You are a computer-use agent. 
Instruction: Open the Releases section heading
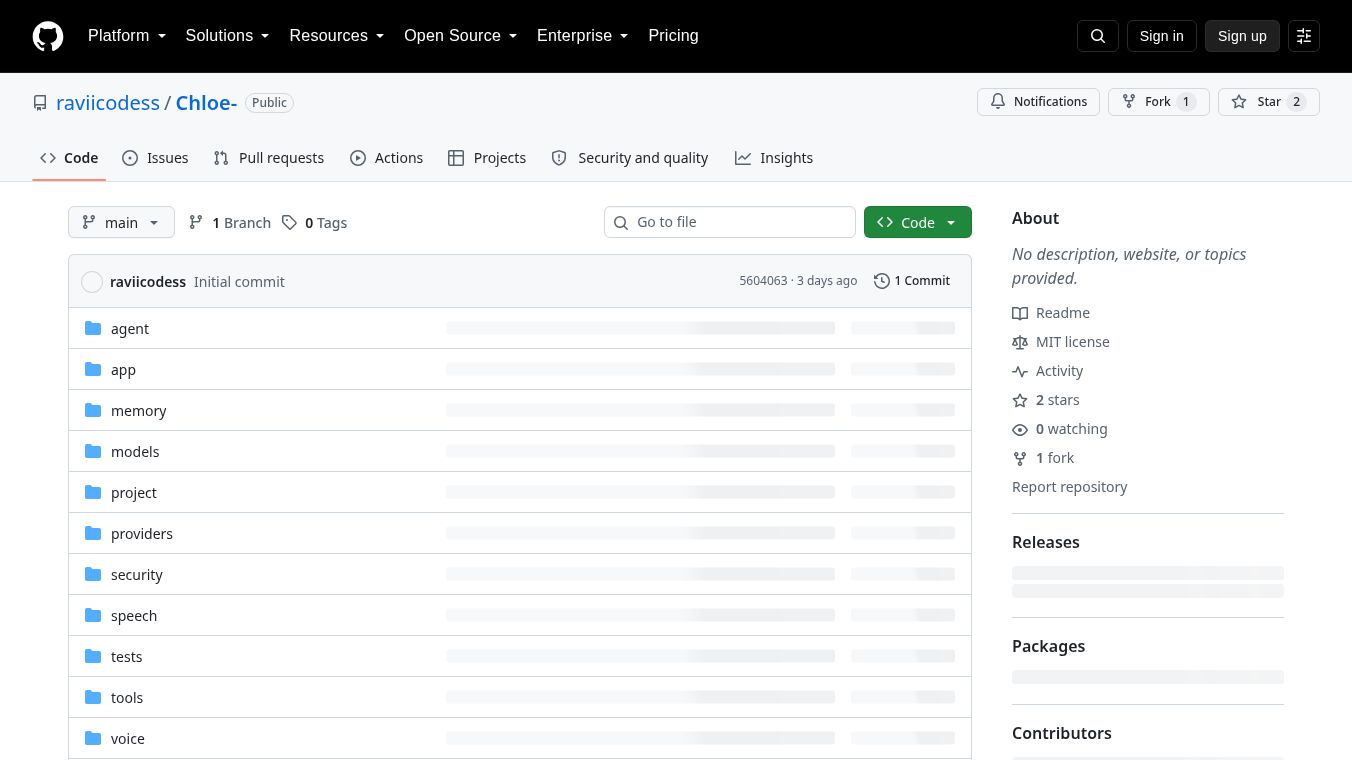[x=1045, y=542]
